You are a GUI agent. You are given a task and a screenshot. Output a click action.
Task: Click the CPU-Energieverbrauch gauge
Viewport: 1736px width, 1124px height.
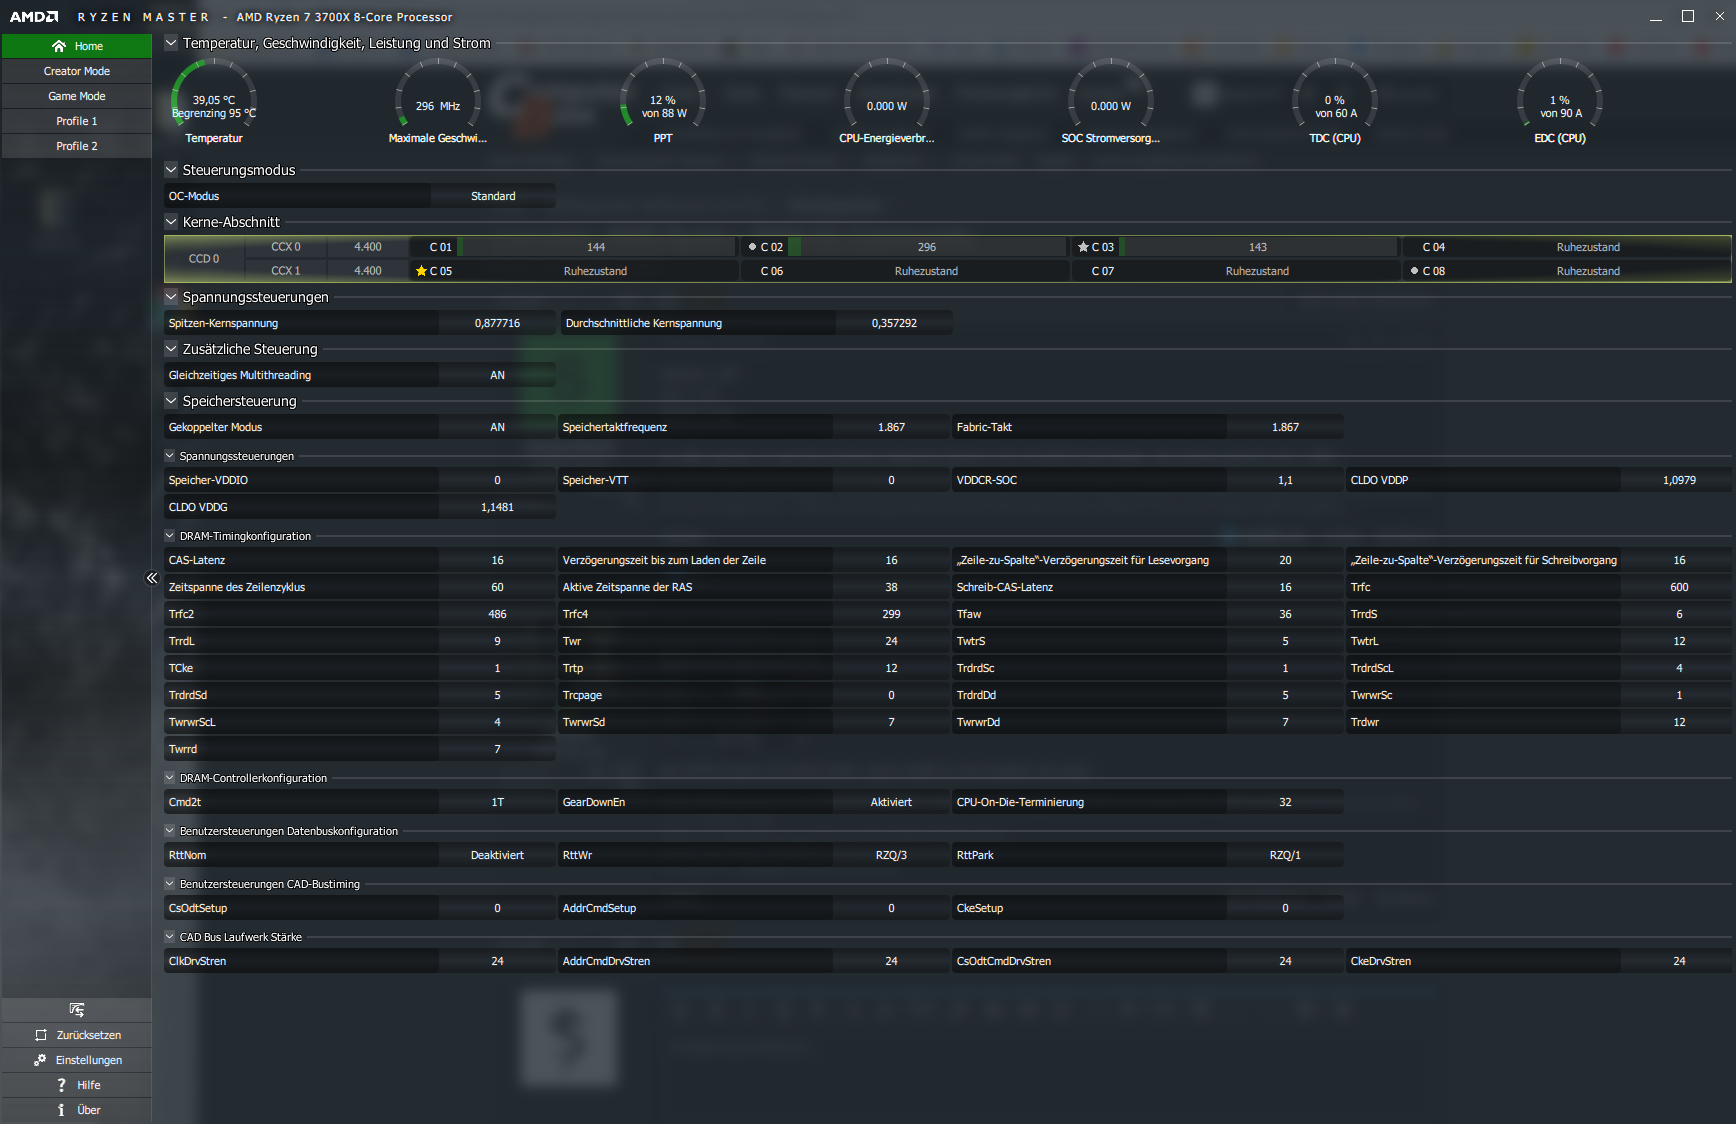[x=887, y=101]
